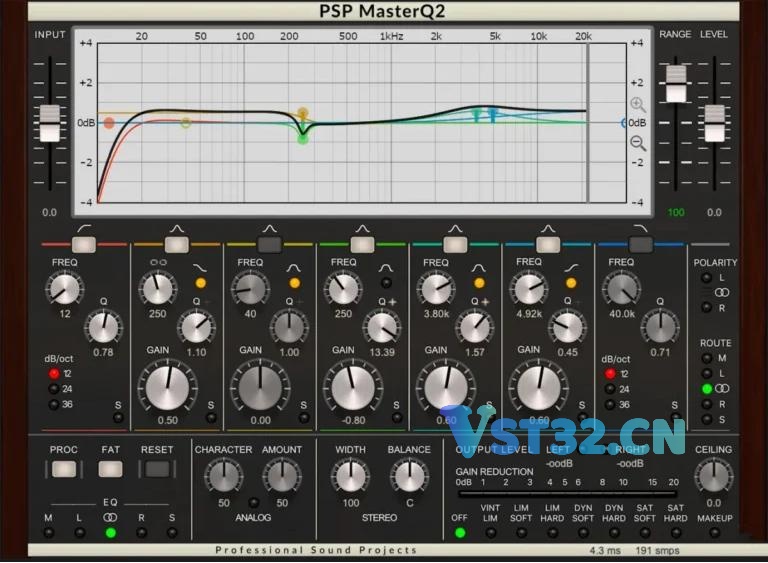The width and height of the screenshot is (768, 563).
Task: Click the red high-pass node on graph
Action: click(109, 123)
